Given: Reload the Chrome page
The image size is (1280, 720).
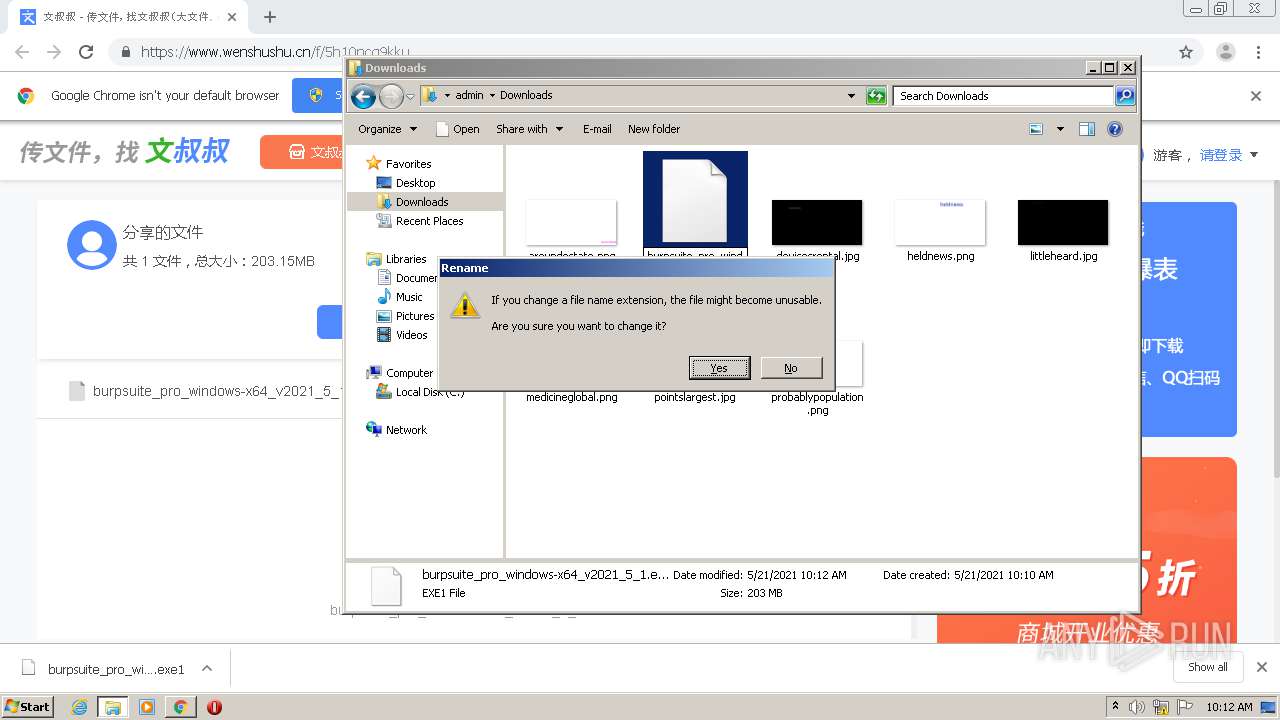Looking at the screenshot, I should [86, 52].
